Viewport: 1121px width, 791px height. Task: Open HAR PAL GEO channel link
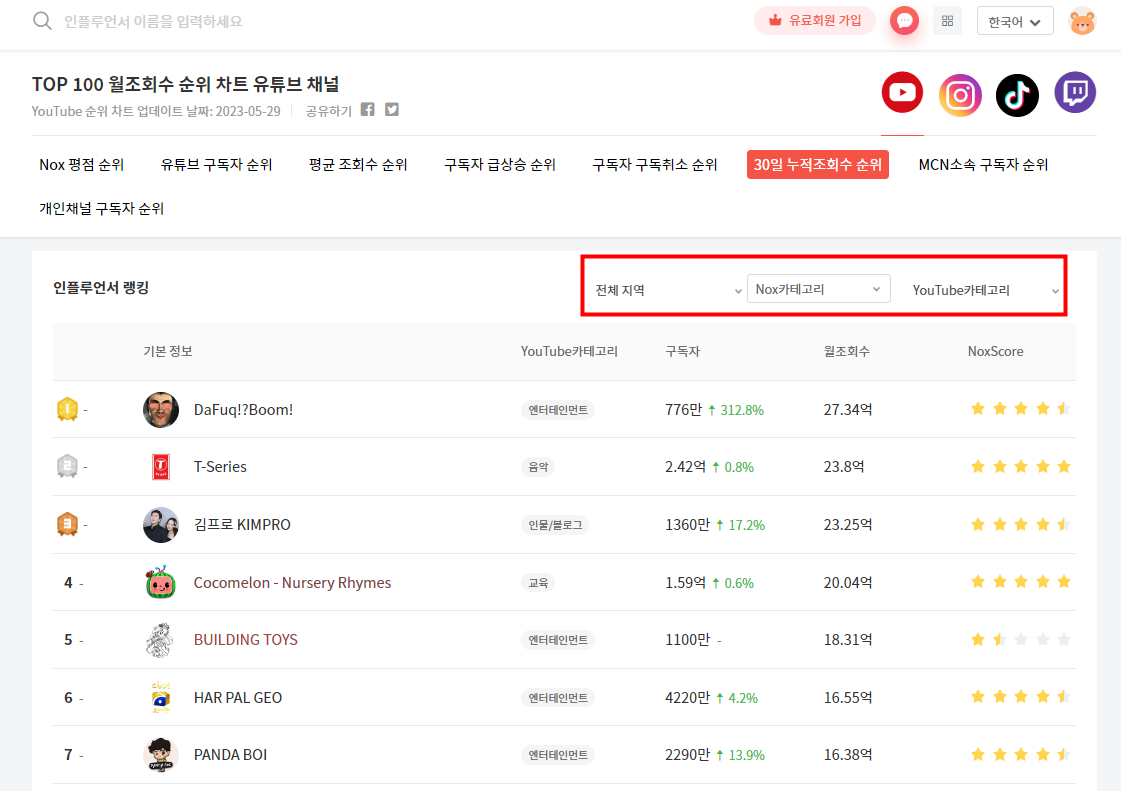(x=238, y=697)
